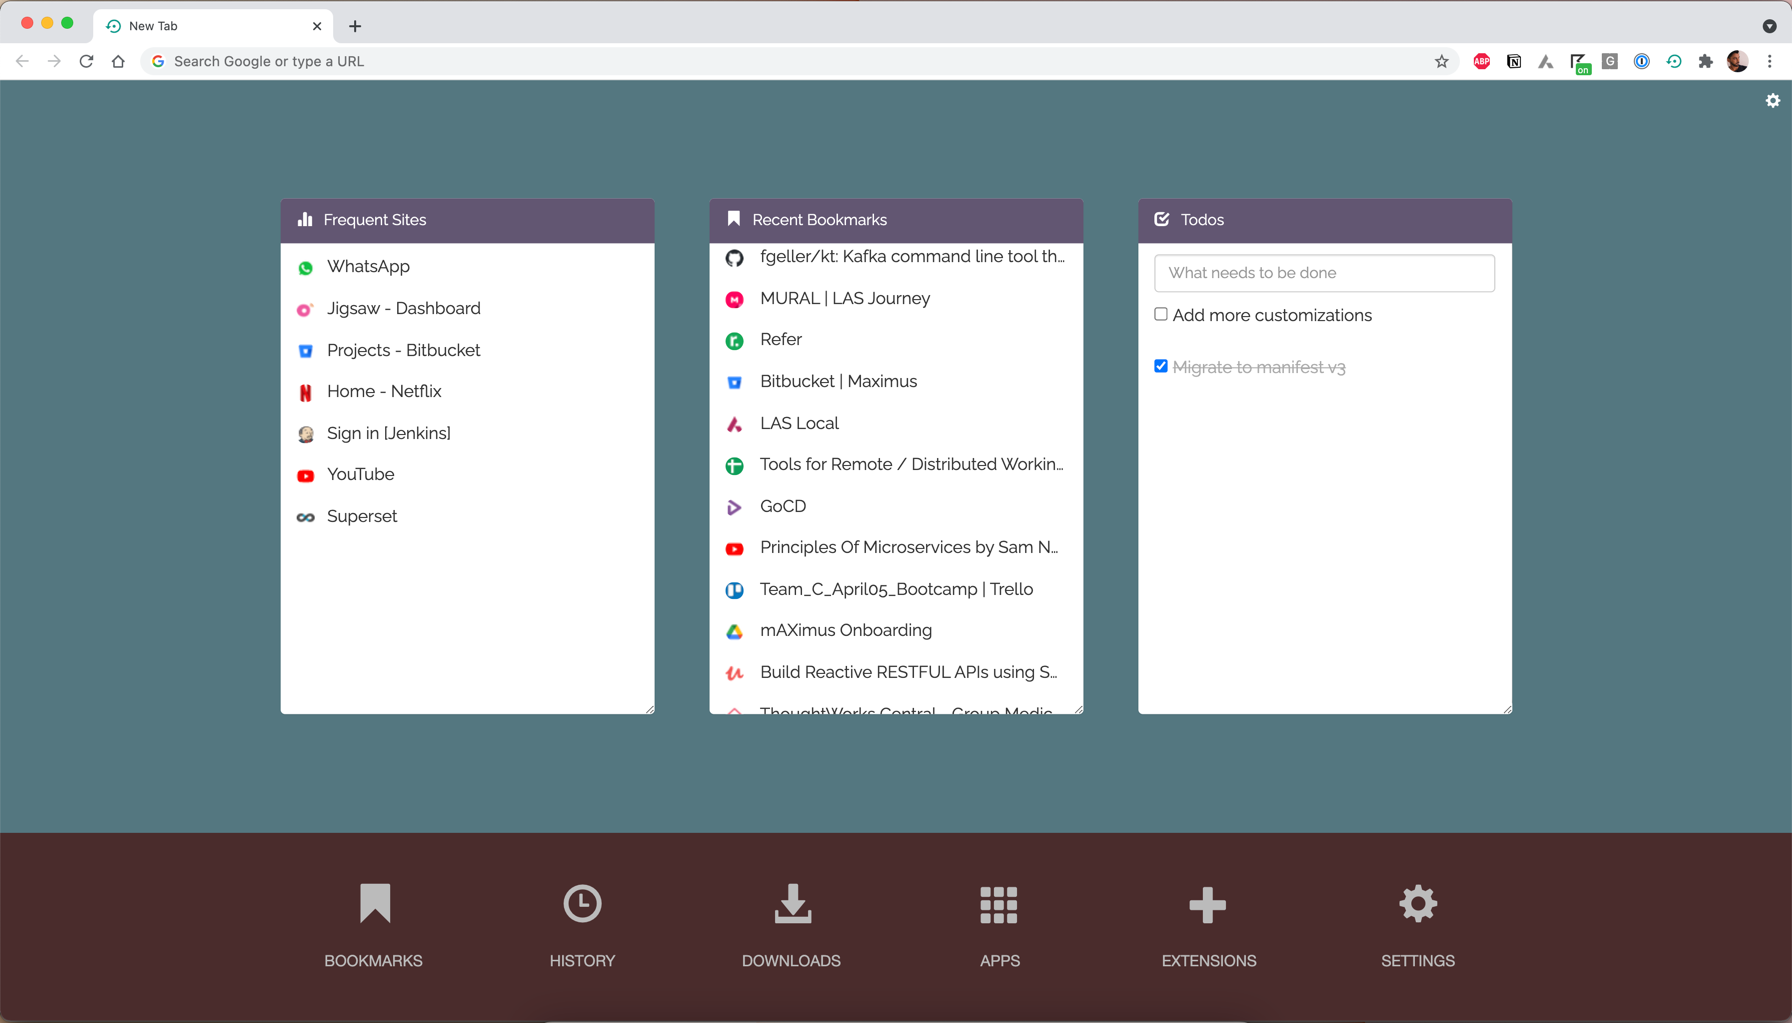
Task: Uncheck the 'Migrate to manifest v3' todo
Action: click(x=1161, y=367)
